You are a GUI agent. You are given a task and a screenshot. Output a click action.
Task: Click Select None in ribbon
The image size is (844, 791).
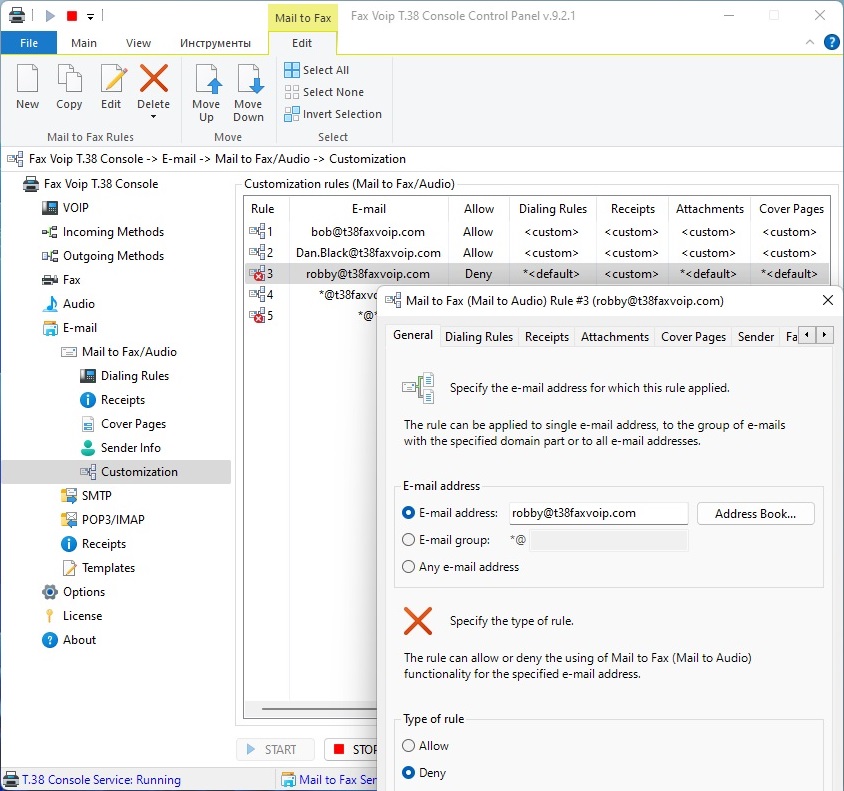(x=324, y=92)
